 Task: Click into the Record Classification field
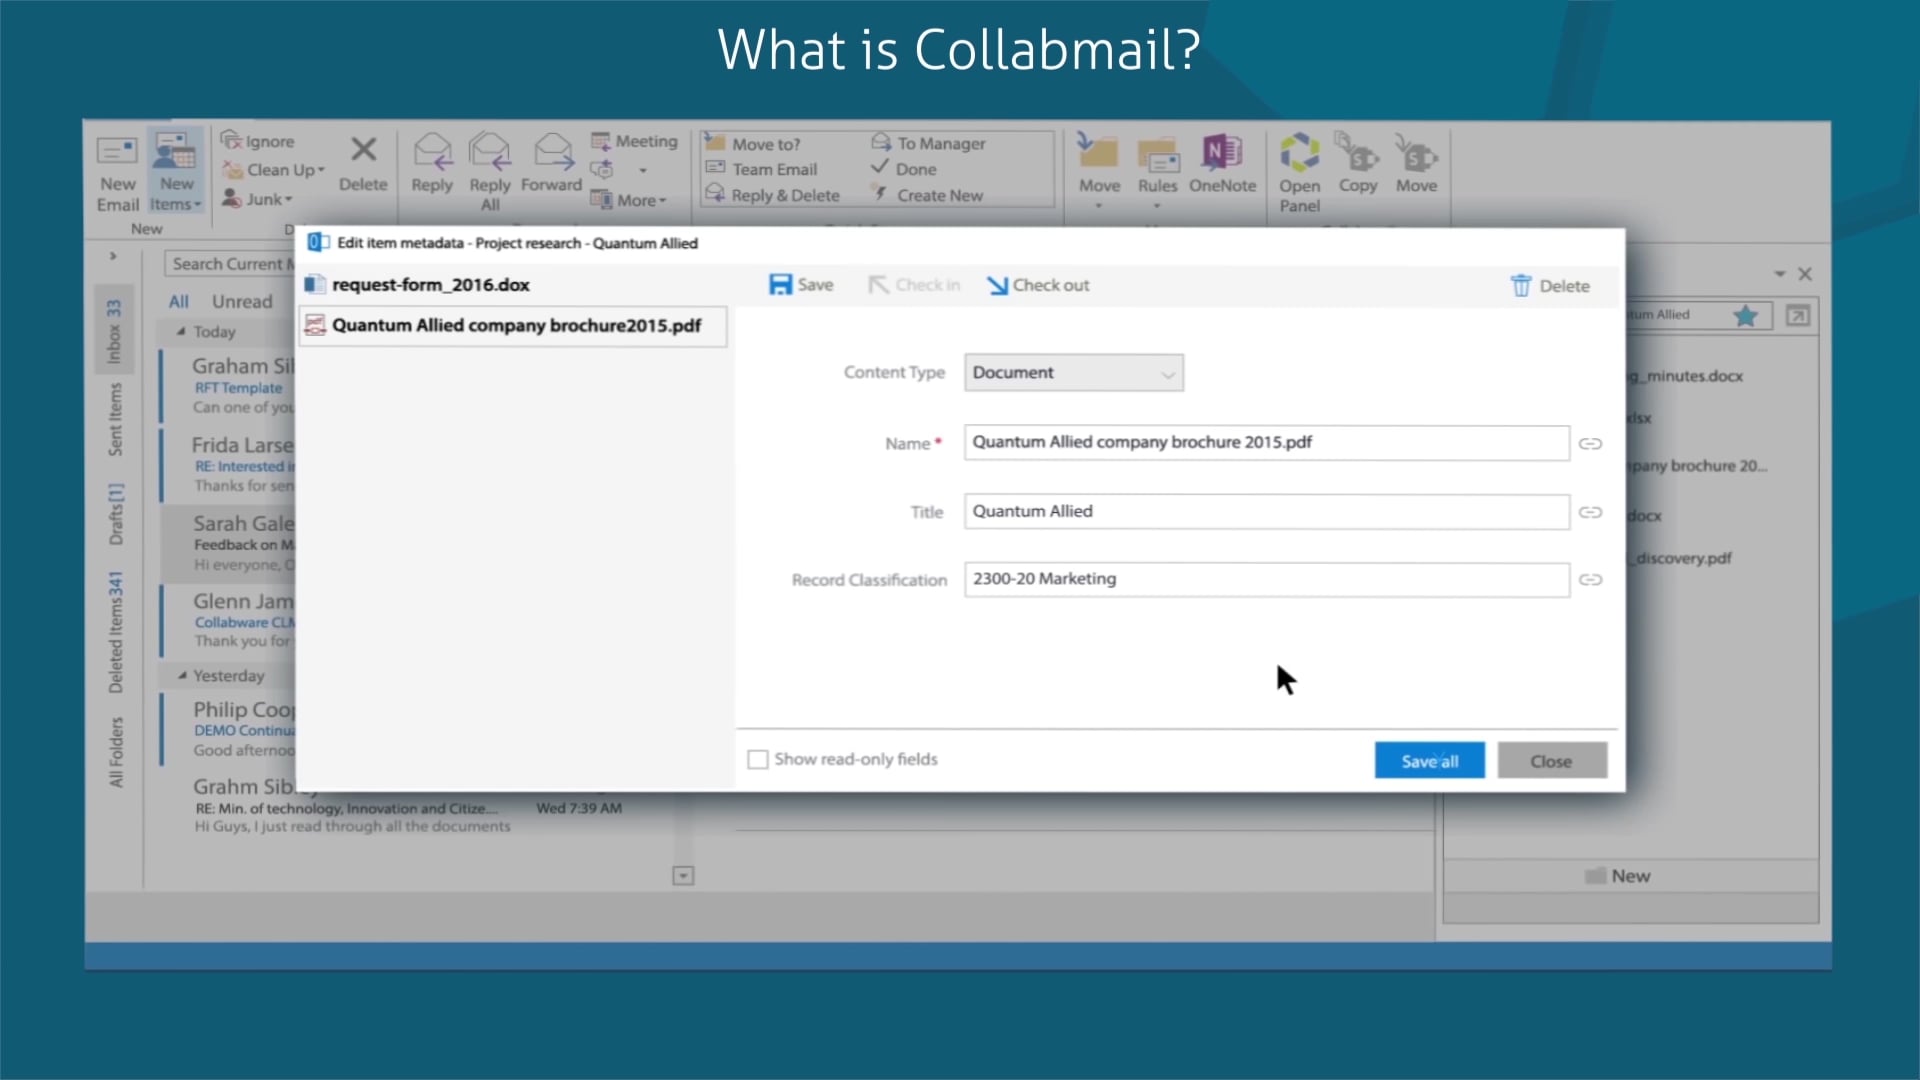[x=1266, y=580]
